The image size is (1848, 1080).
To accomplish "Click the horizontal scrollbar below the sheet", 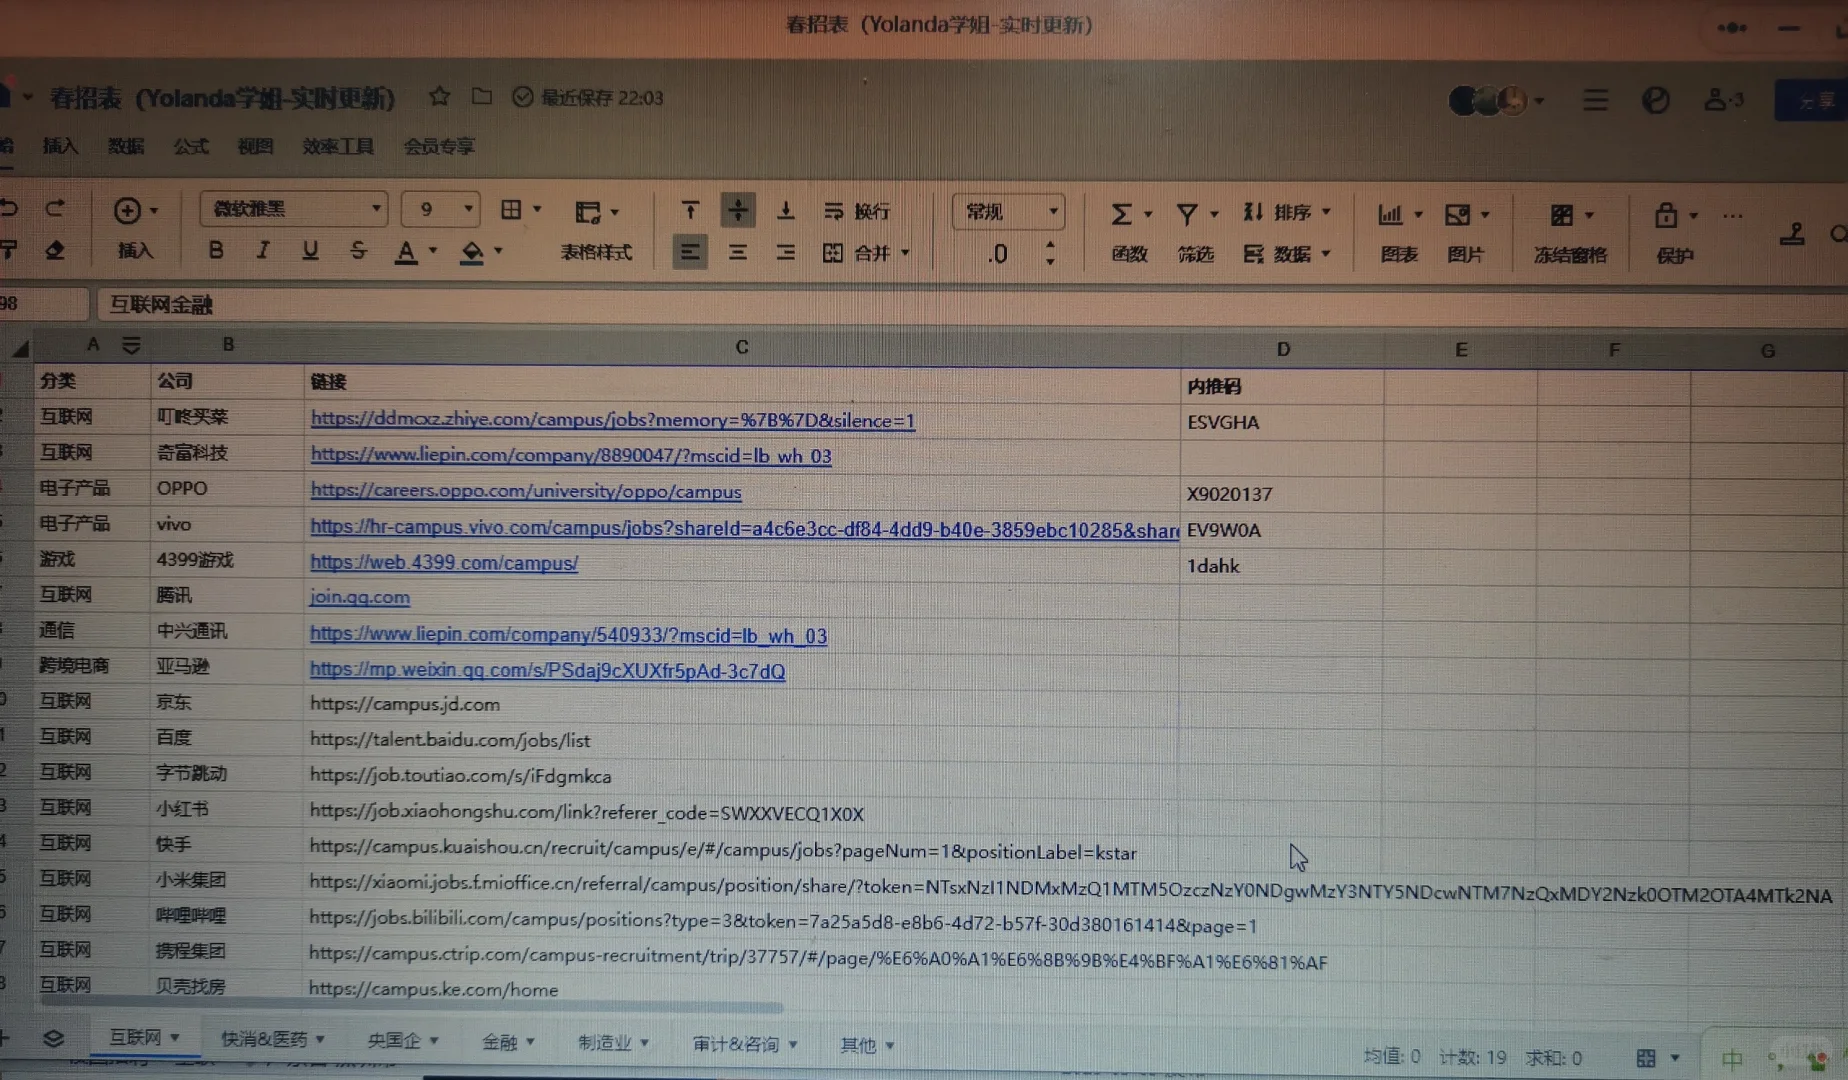I will point(410,1008).
